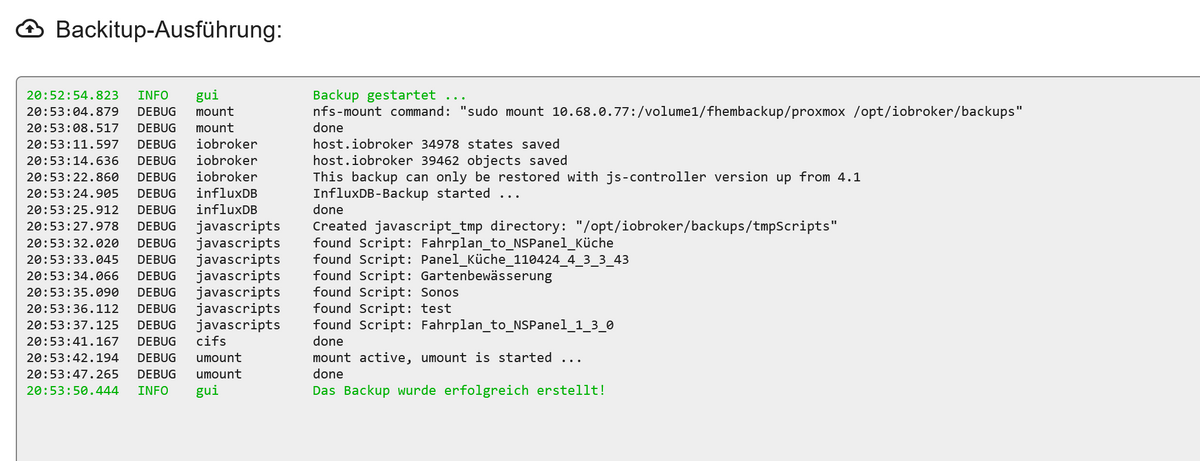Screen dimensions: 1200x461
Task: Click the final INFO level label
Action: pyautogui.click(x=153, y=390)
